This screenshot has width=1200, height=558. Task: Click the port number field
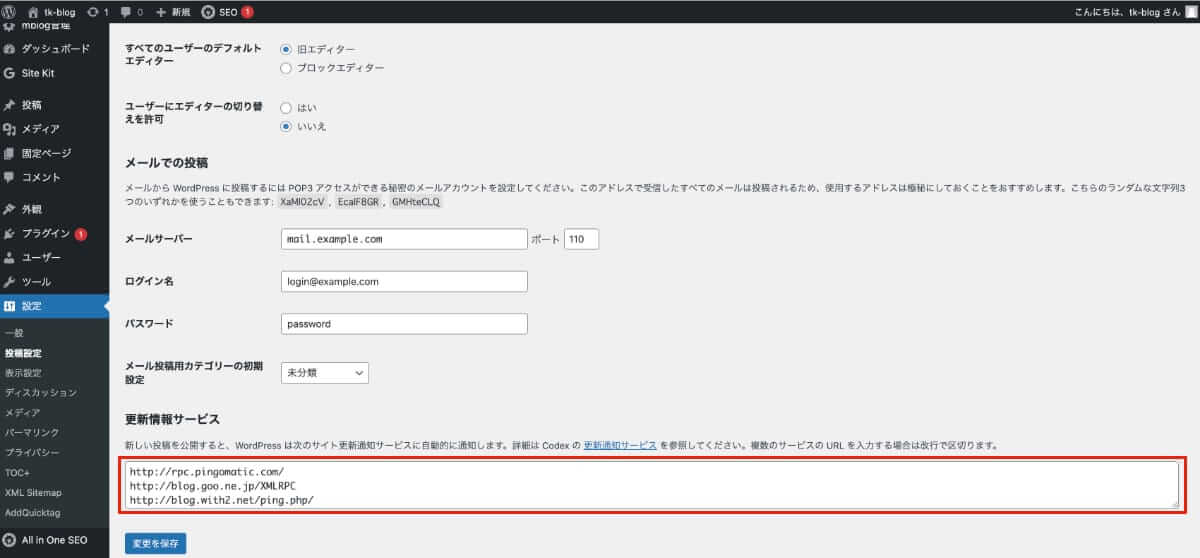point(581,239)
